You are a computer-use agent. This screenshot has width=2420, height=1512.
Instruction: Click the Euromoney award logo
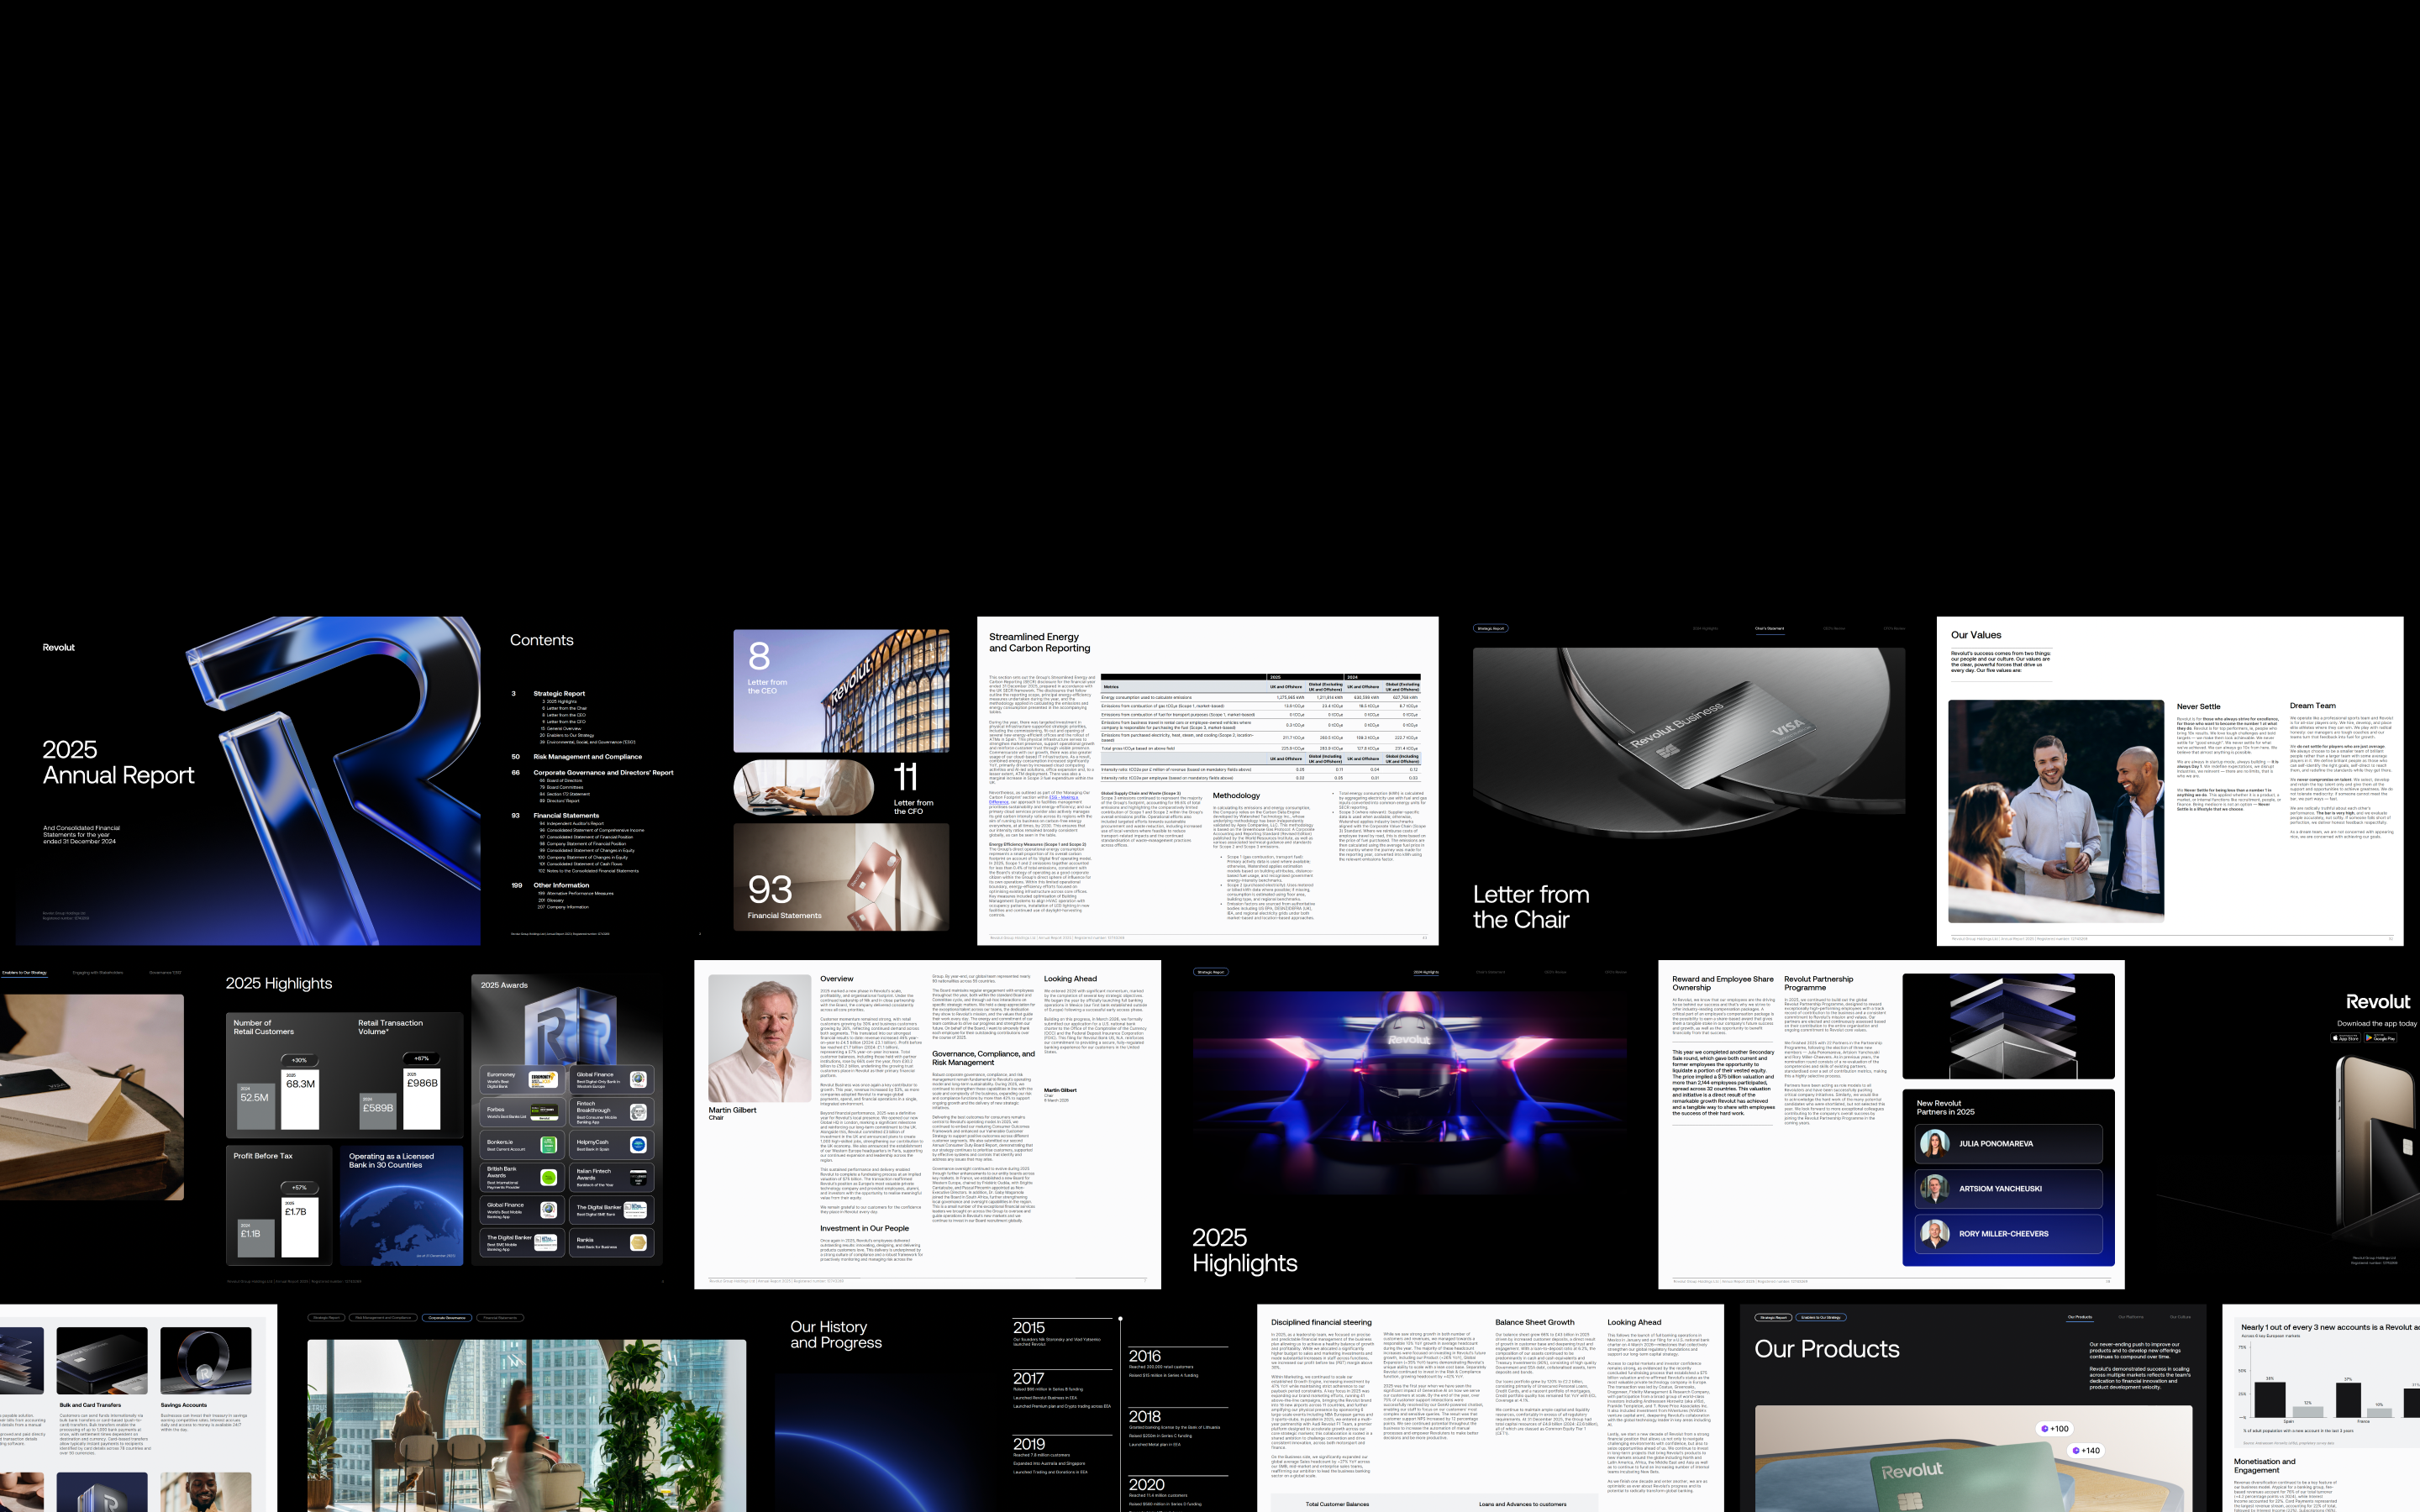(x=543, y=1079)
